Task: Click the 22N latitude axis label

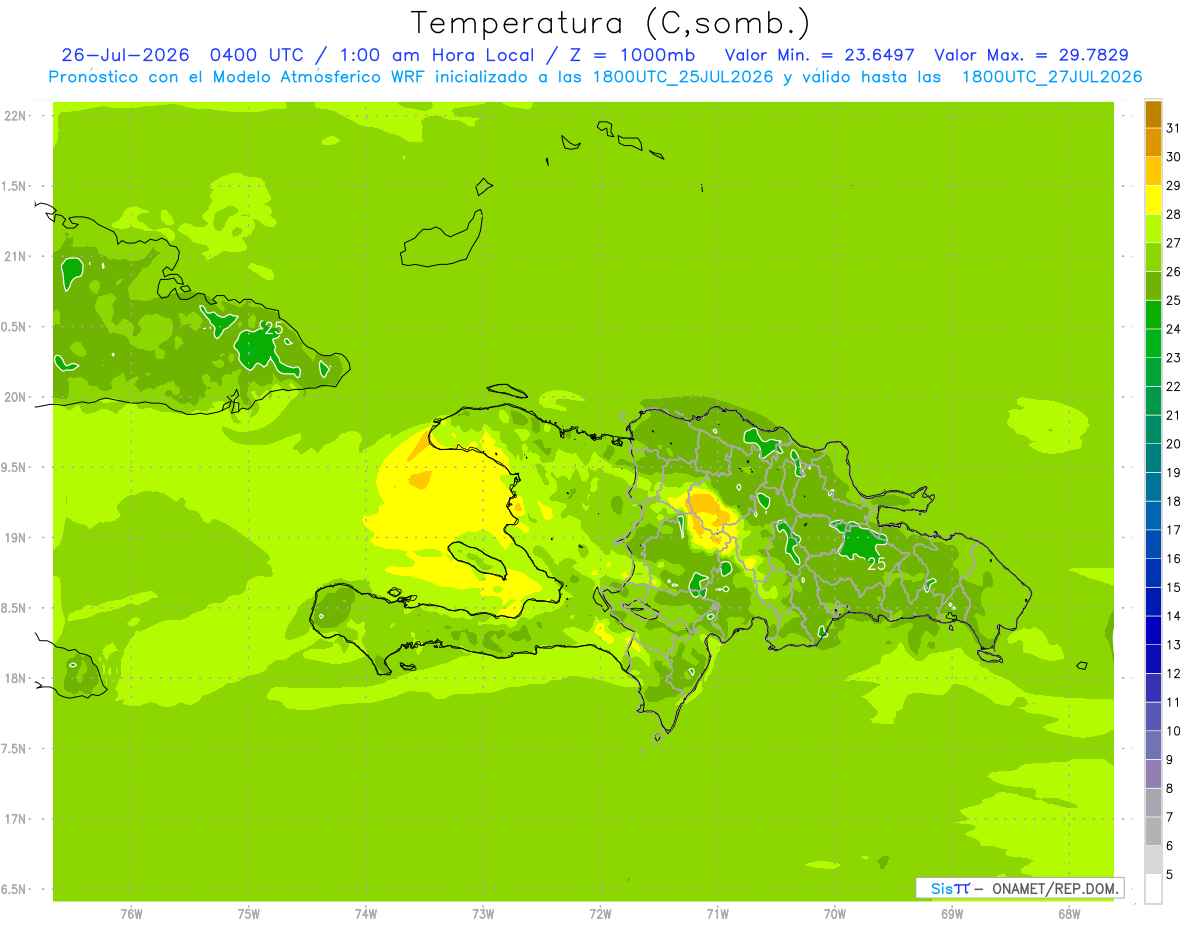Action: point(15,115)
